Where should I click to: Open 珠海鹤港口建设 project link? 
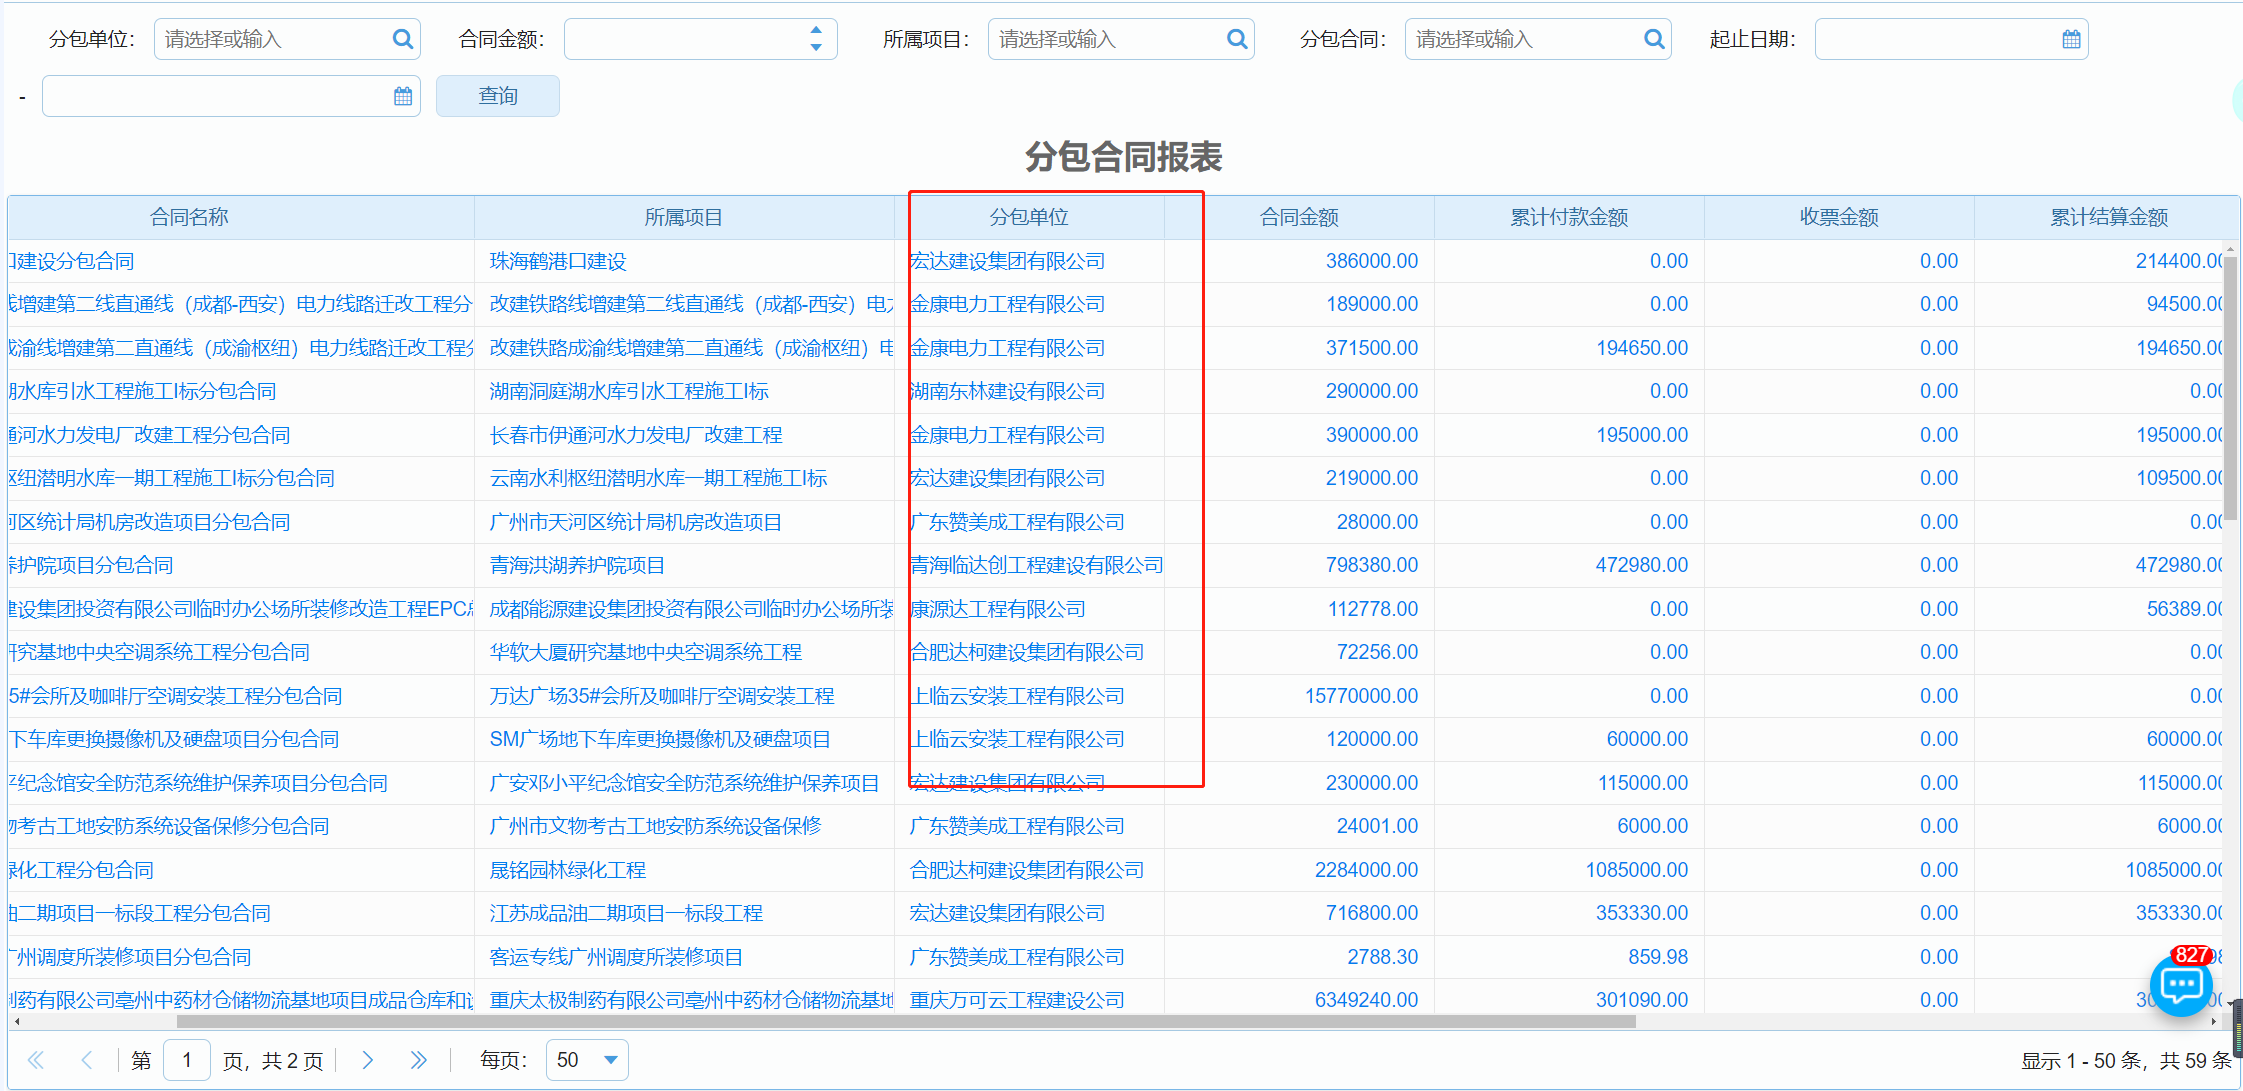558,261
